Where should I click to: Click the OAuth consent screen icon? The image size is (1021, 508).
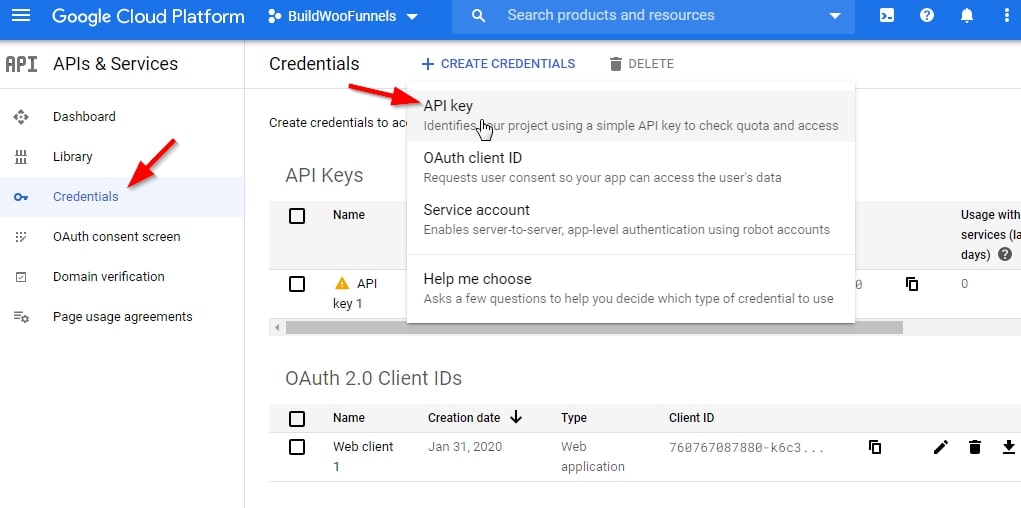pyautogui.click(x=21, y=236)
